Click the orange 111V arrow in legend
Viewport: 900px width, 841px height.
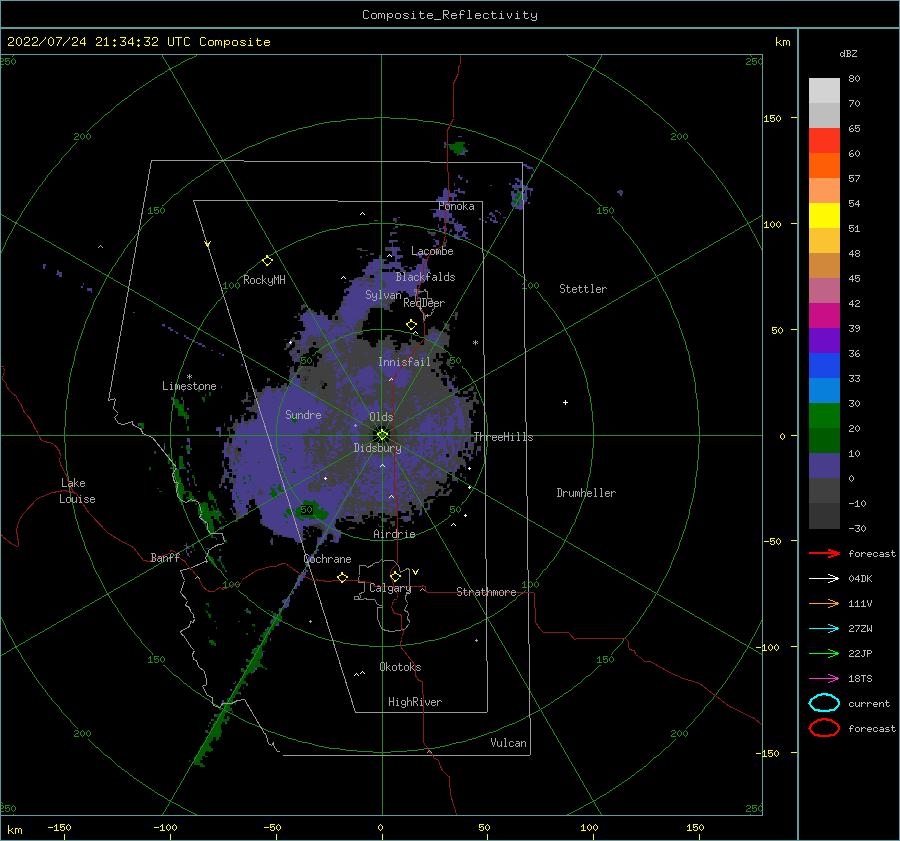(824, 603)
